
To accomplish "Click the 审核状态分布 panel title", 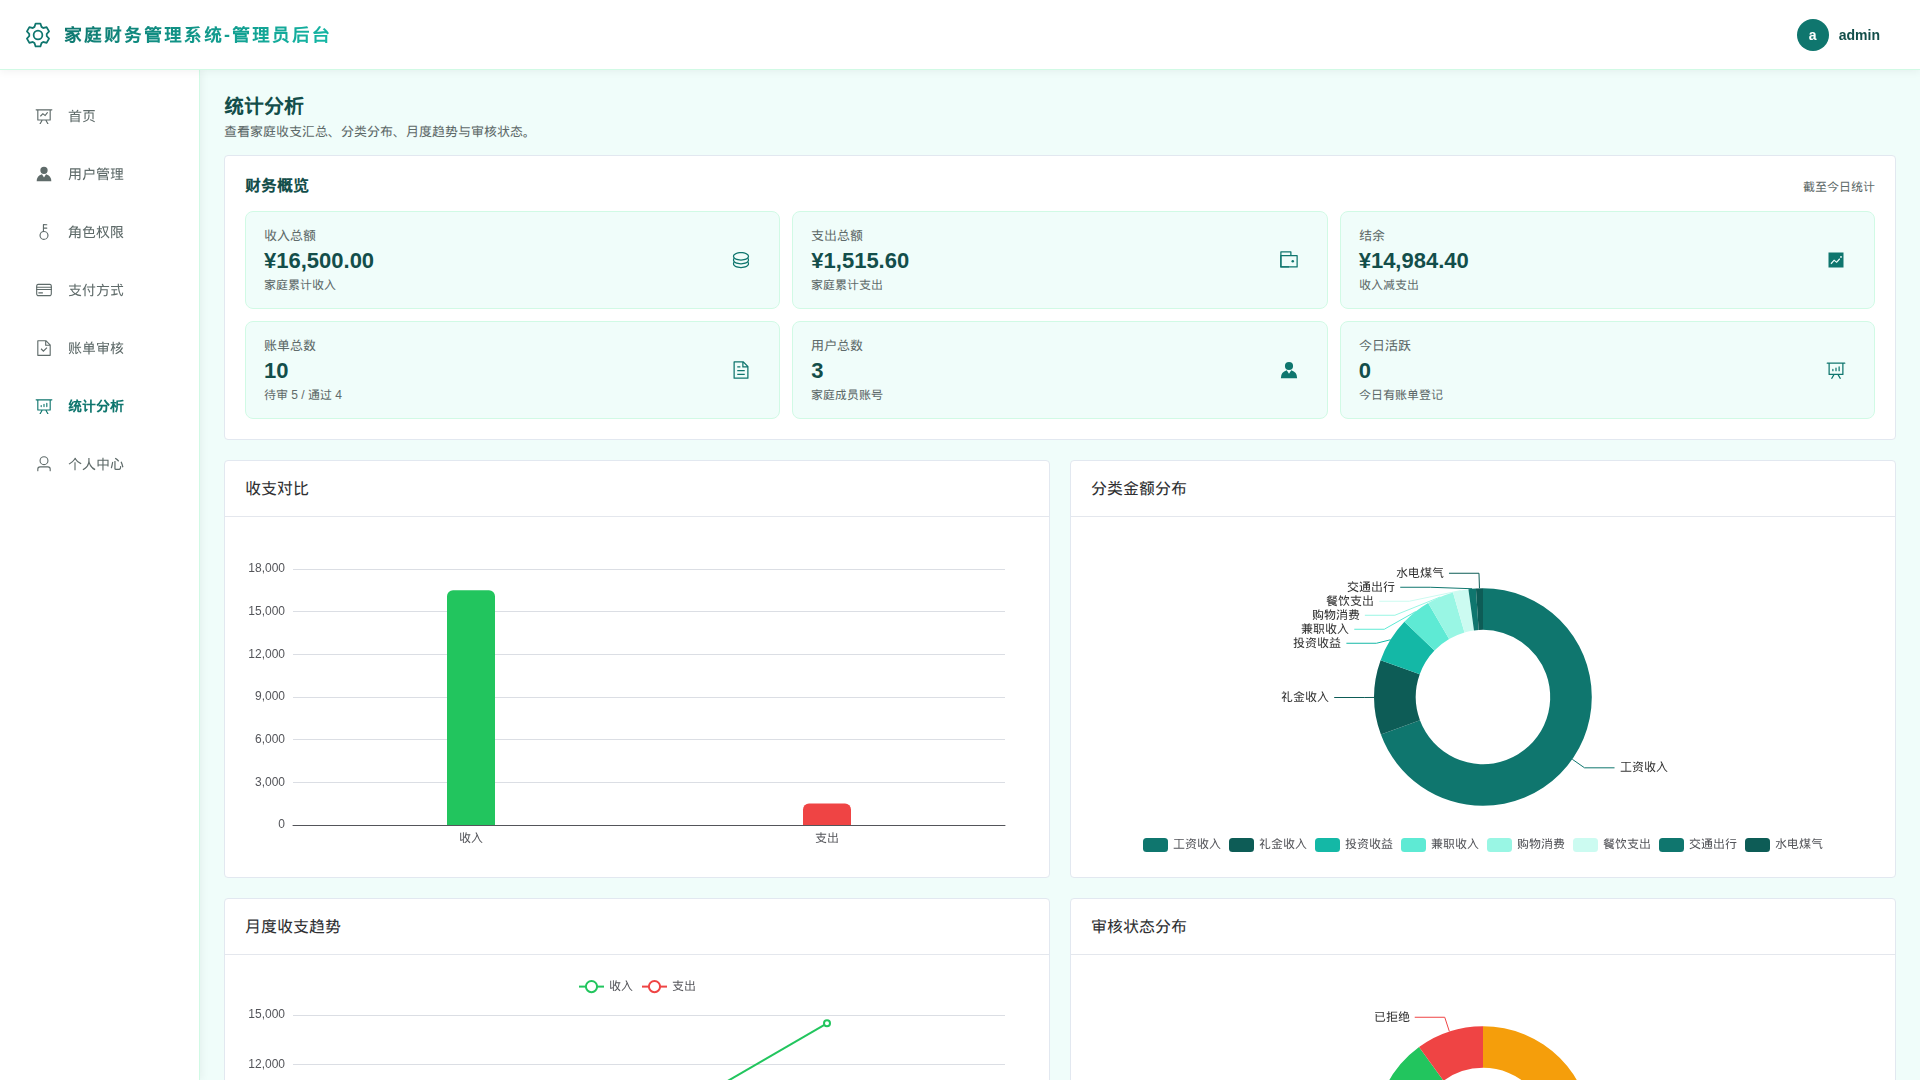I will pos(1139,927).
